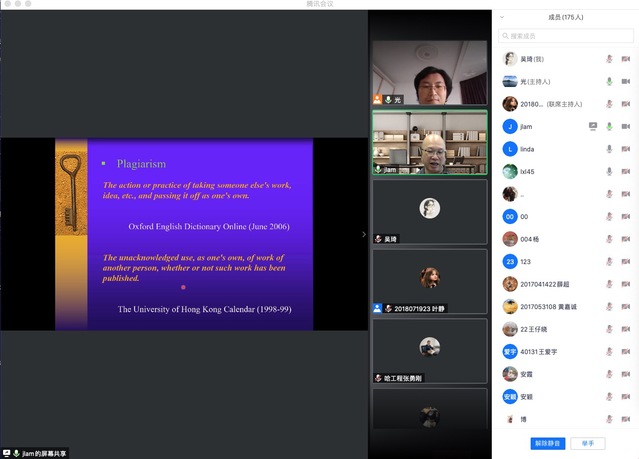Collapse the members panel header chevron
Viewport: 639px width, 459px height.
pyautogui.click(x=502, y=17)
